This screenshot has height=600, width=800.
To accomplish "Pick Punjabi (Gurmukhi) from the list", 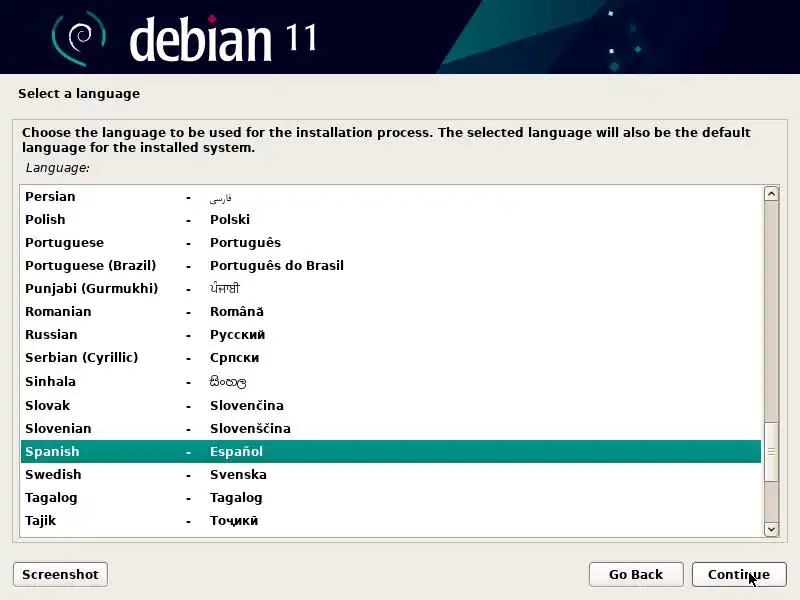I will point(391,288).
